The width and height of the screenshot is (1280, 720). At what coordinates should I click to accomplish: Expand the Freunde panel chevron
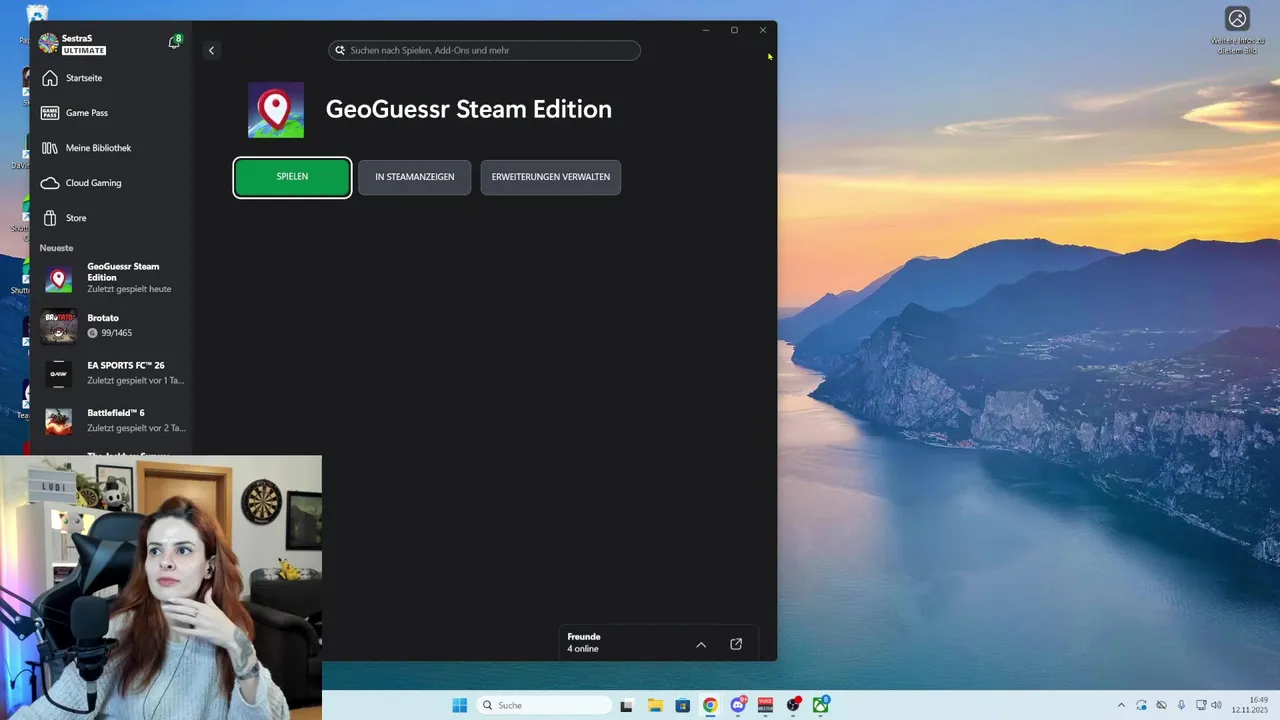click(701, 644)
